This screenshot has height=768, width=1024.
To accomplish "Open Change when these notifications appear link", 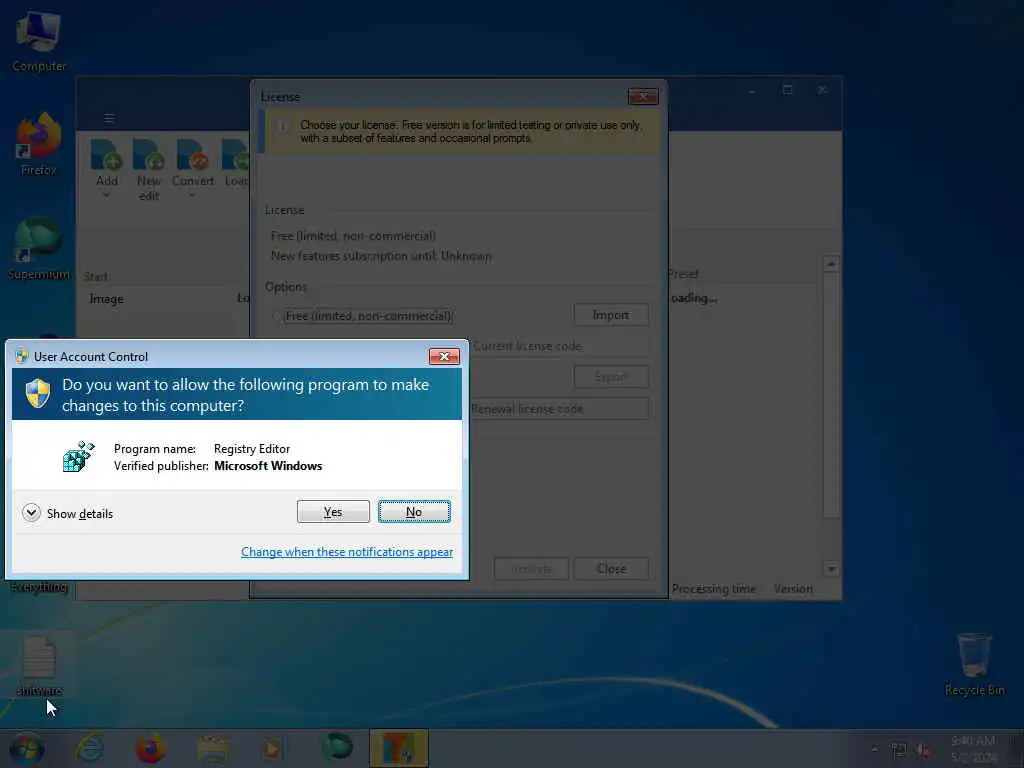I will point(347,552).
